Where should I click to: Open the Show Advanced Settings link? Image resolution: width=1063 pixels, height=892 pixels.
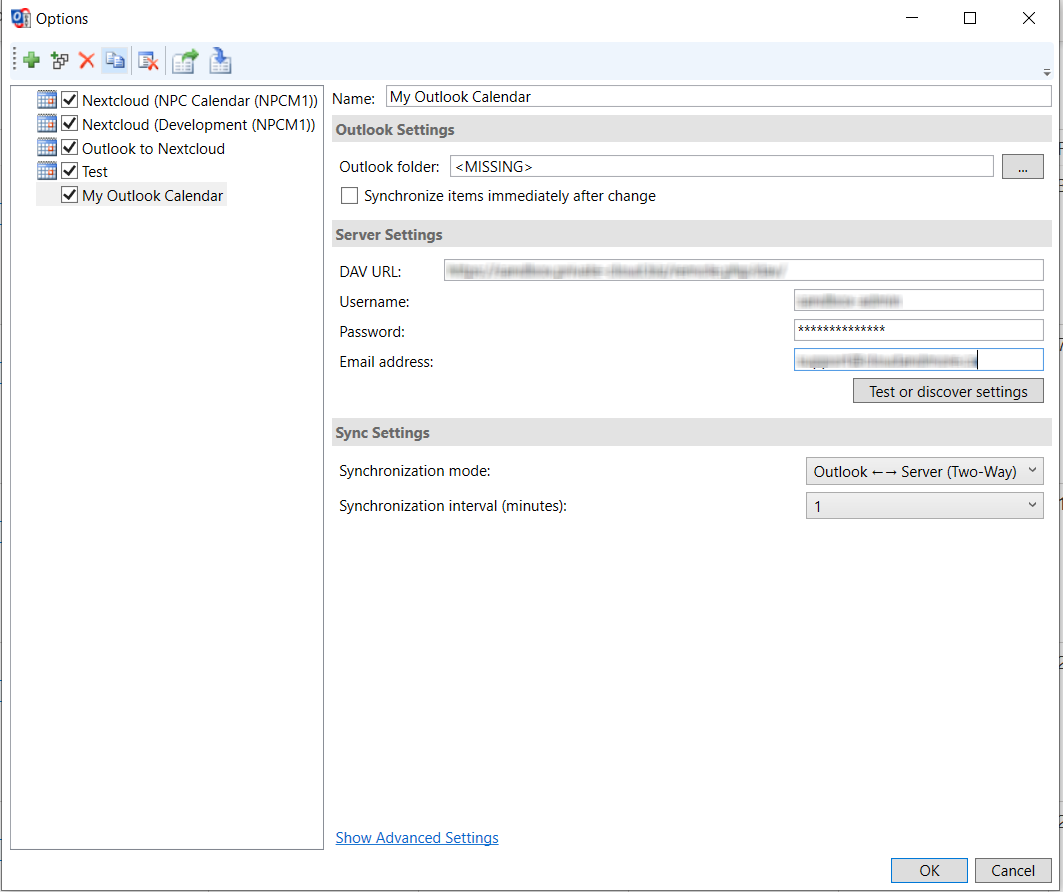[417, 838]
